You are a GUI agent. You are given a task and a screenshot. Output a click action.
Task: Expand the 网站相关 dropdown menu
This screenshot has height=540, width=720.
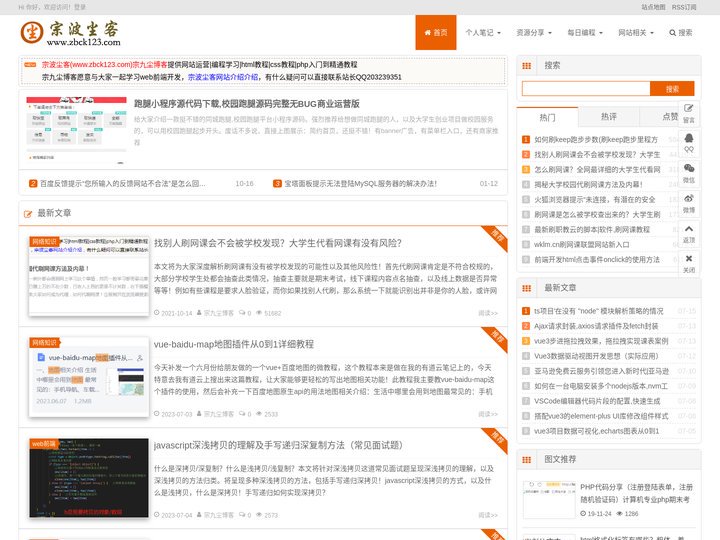coord(636,33)
